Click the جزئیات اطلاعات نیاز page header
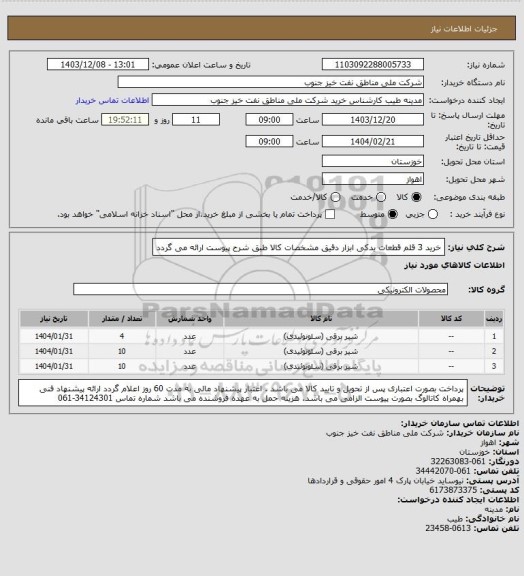Image resolution: width=524 pixels, height=576 pixels. (x=464, y=29)
